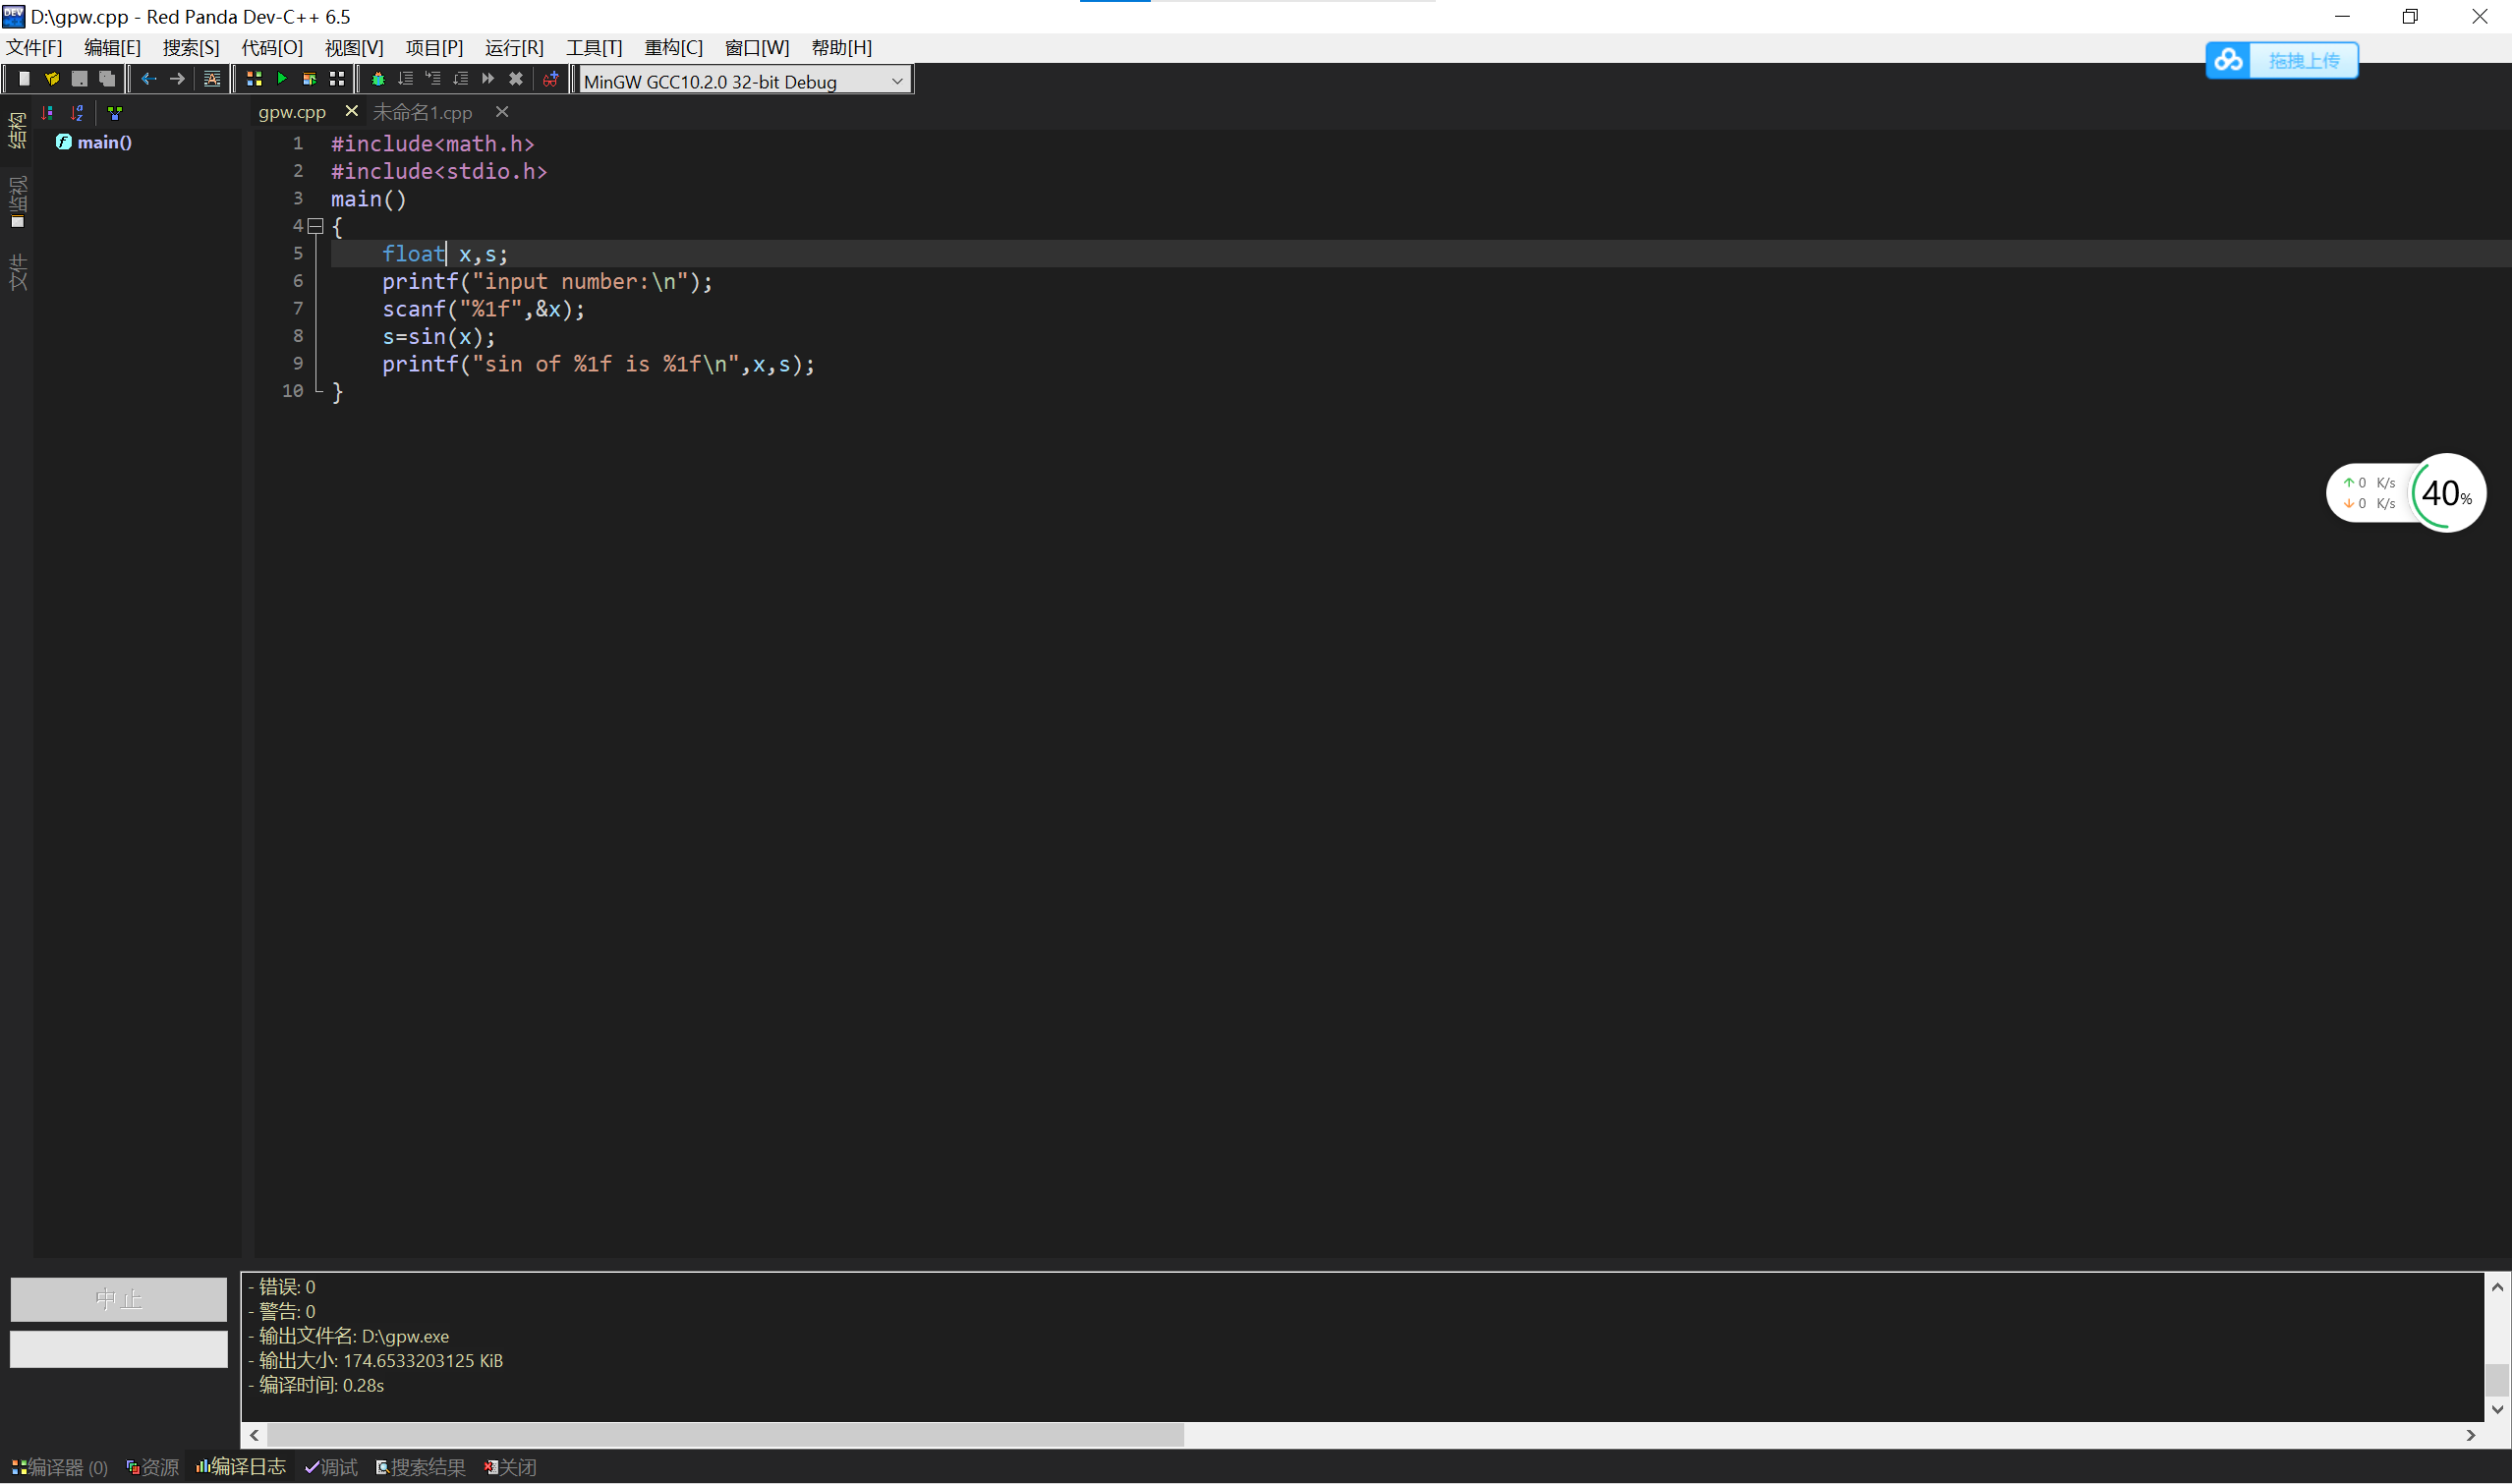Open the MinGW GCC compiler set dropdown

(897, 81)
